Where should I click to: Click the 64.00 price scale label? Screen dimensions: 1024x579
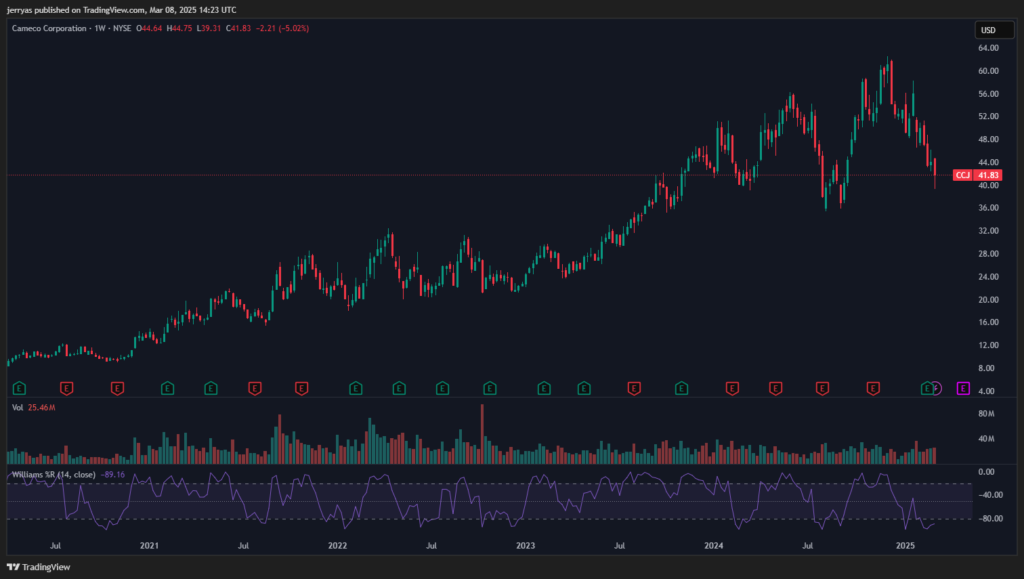[988, 47]
